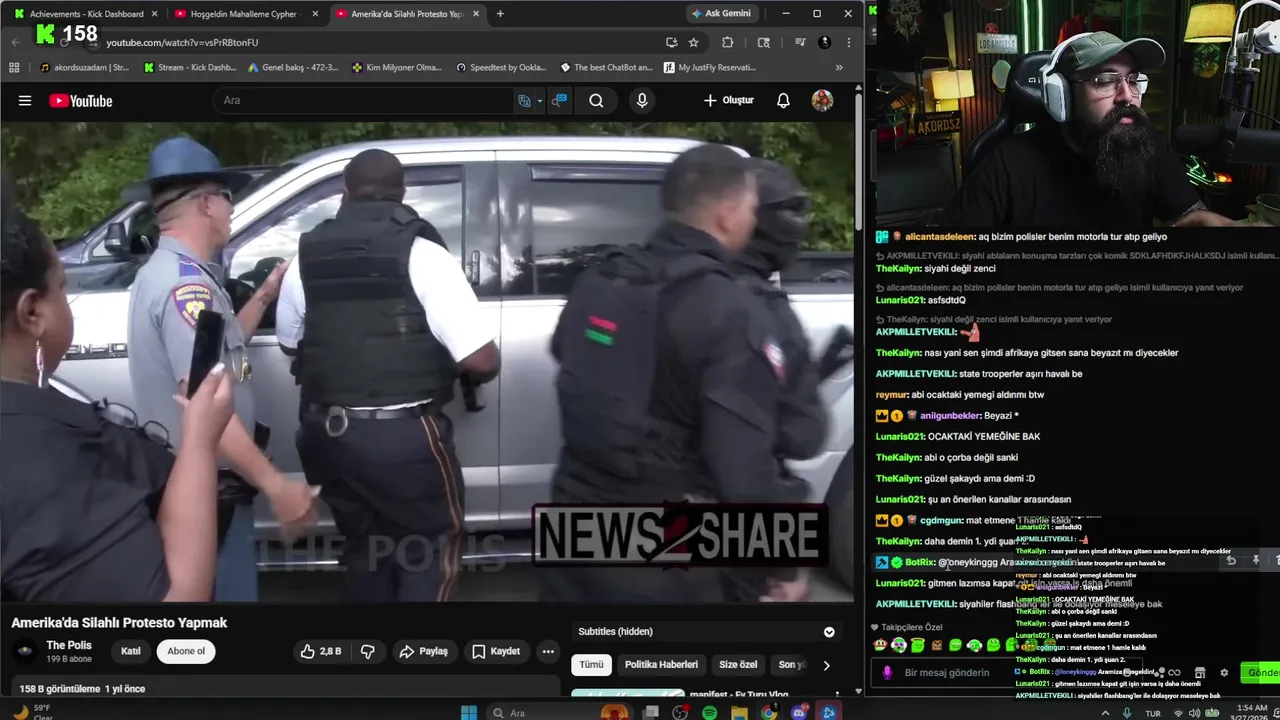Open My JustFly Reservation bookmark
1280x720 pixels.
pos(708,67)
